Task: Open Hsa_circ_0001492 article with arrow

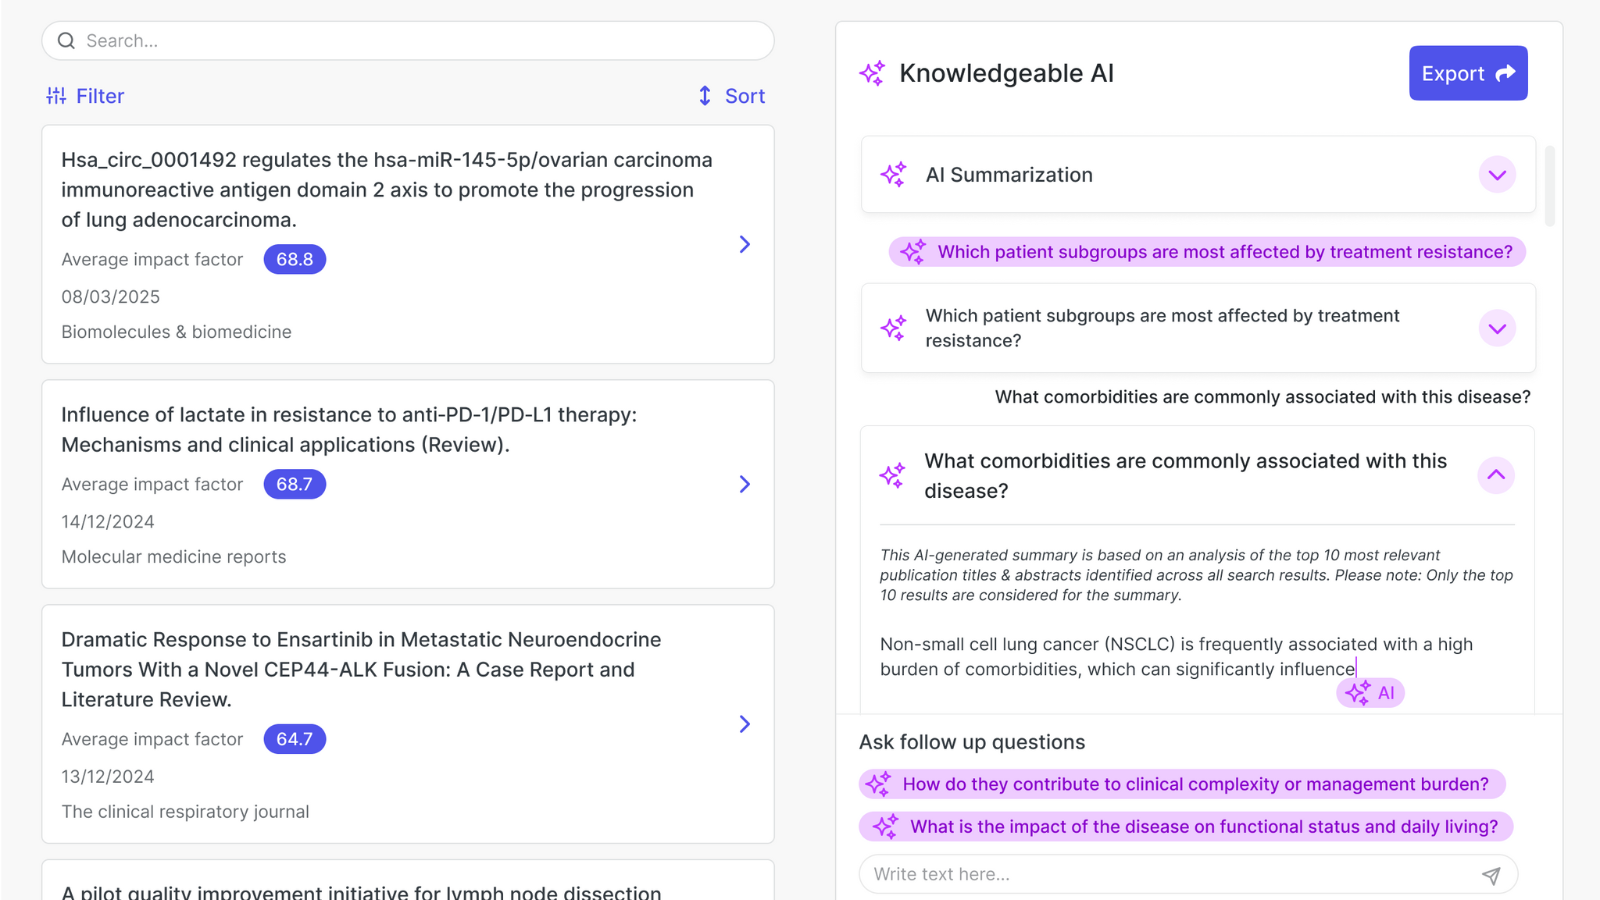Action: tap(744, 245)
